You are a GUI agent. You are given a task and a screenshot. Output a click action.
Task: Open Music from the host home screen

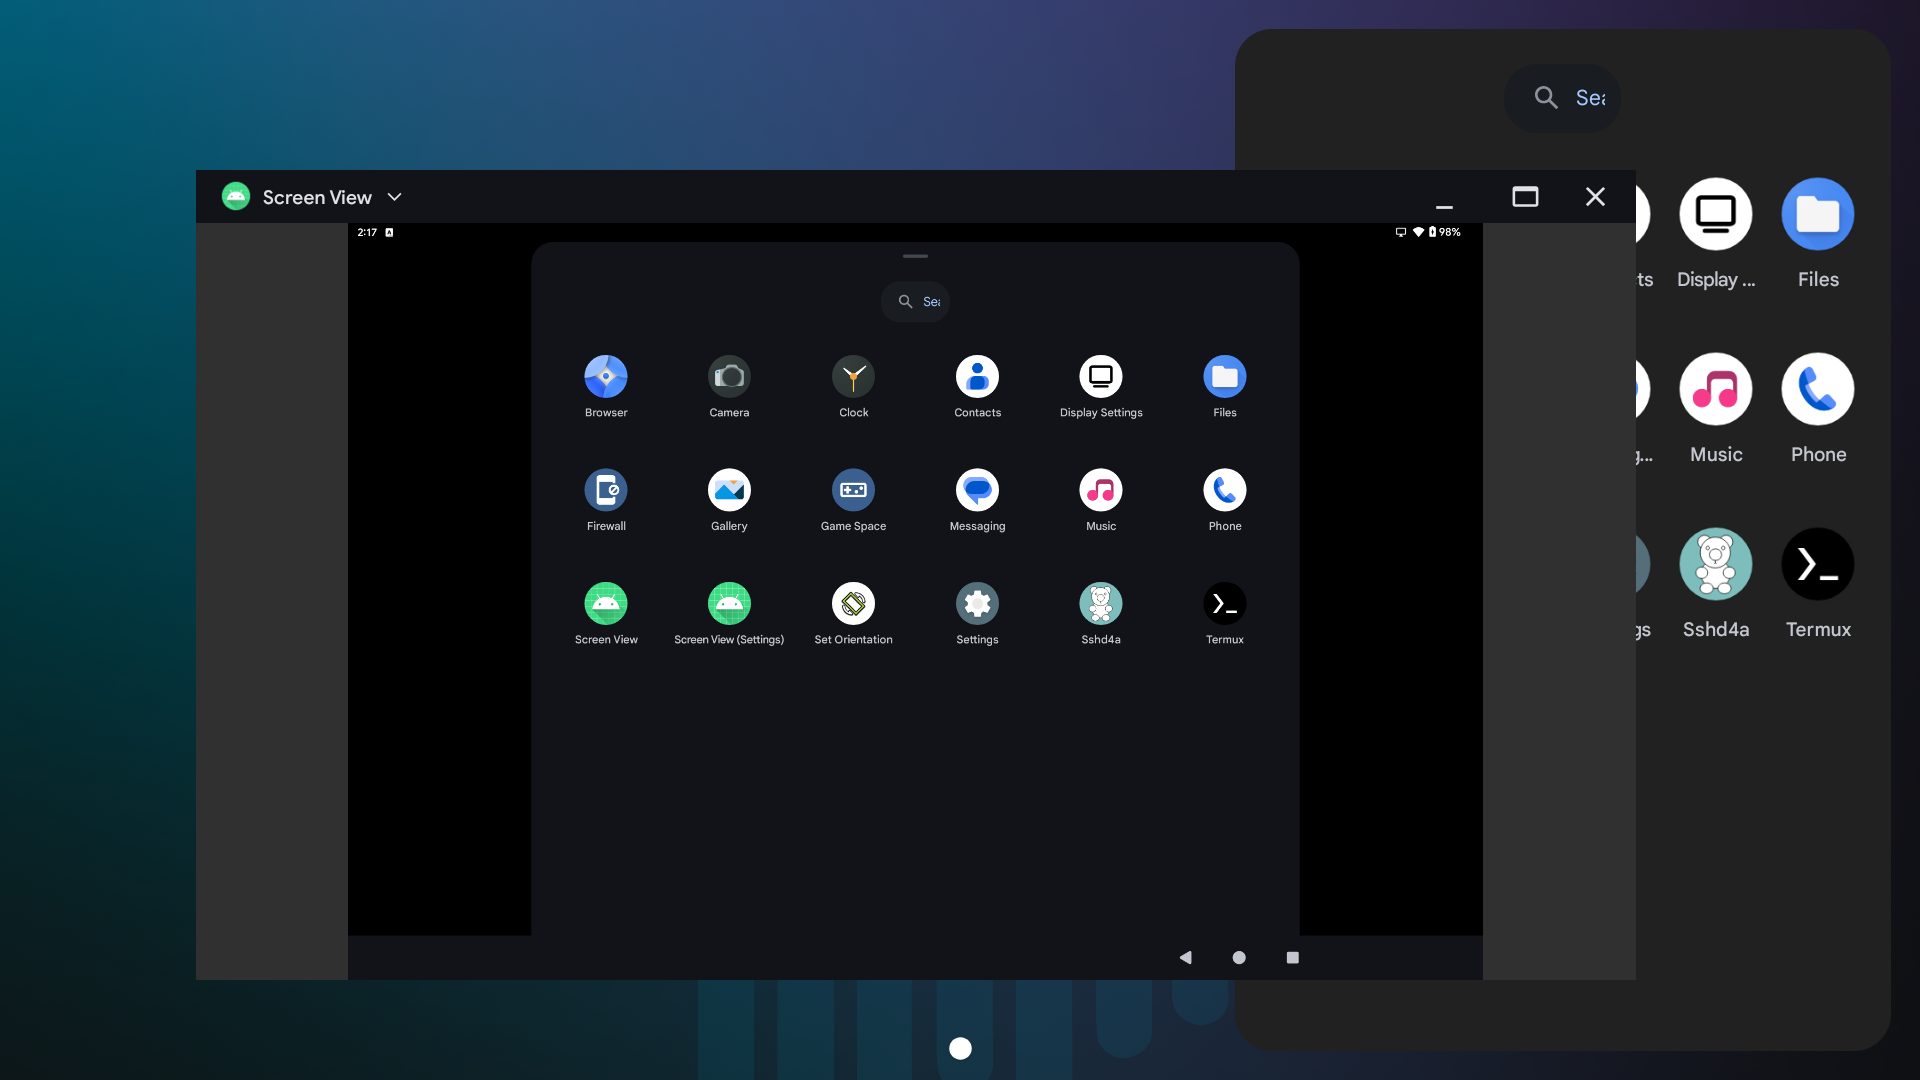coord(1715,388)
